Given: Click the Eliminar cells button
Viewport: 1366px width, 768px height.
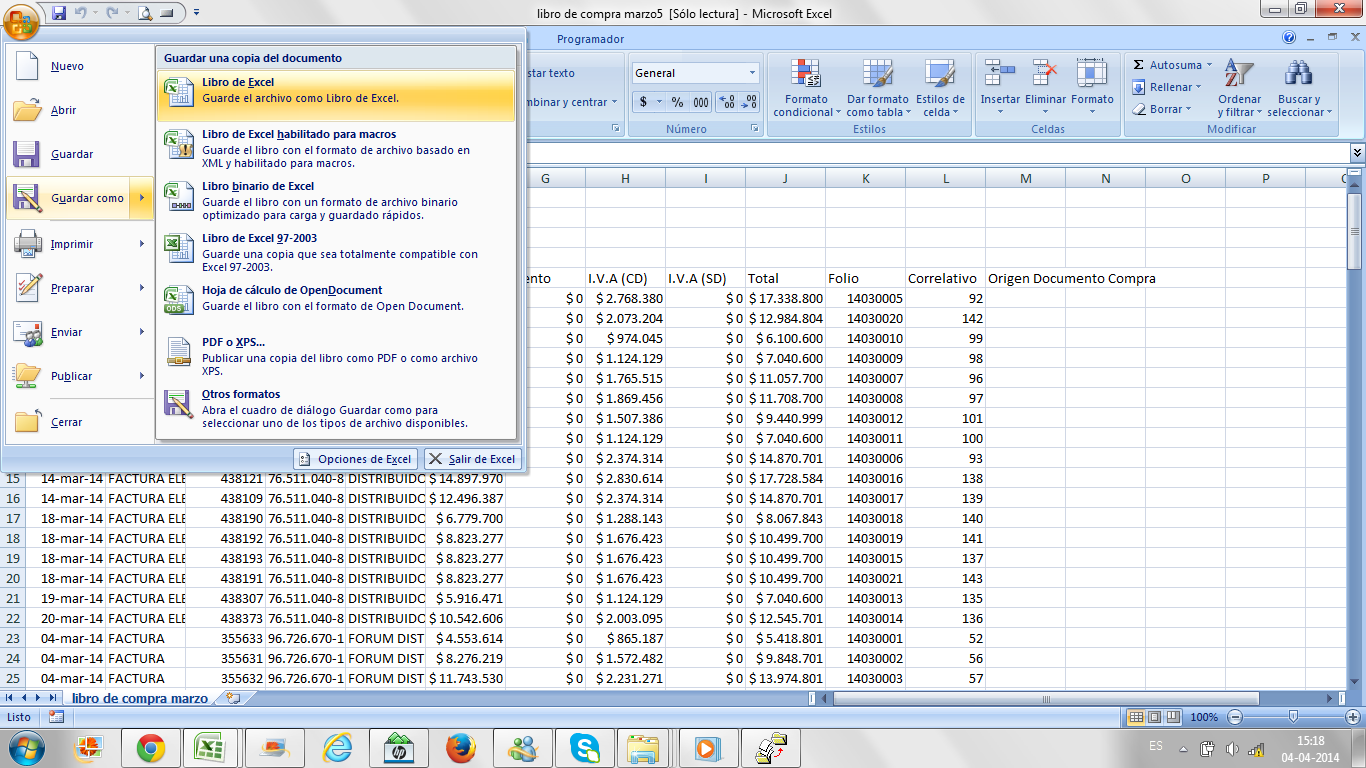Looking at the screenshot, I should click(1046, 88).
